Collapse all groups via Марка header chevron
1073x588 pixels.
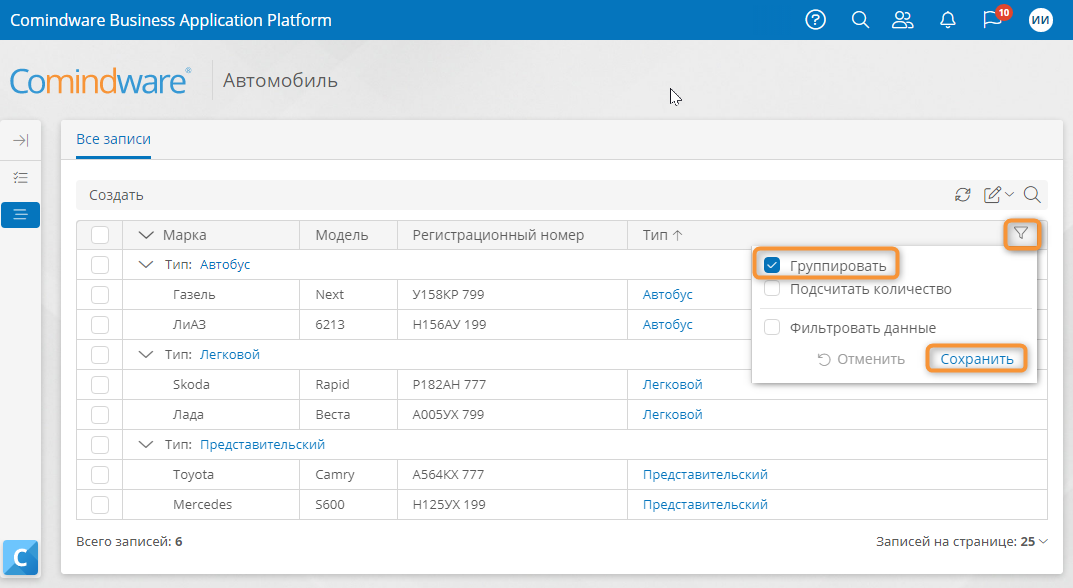tap(146, 235)
